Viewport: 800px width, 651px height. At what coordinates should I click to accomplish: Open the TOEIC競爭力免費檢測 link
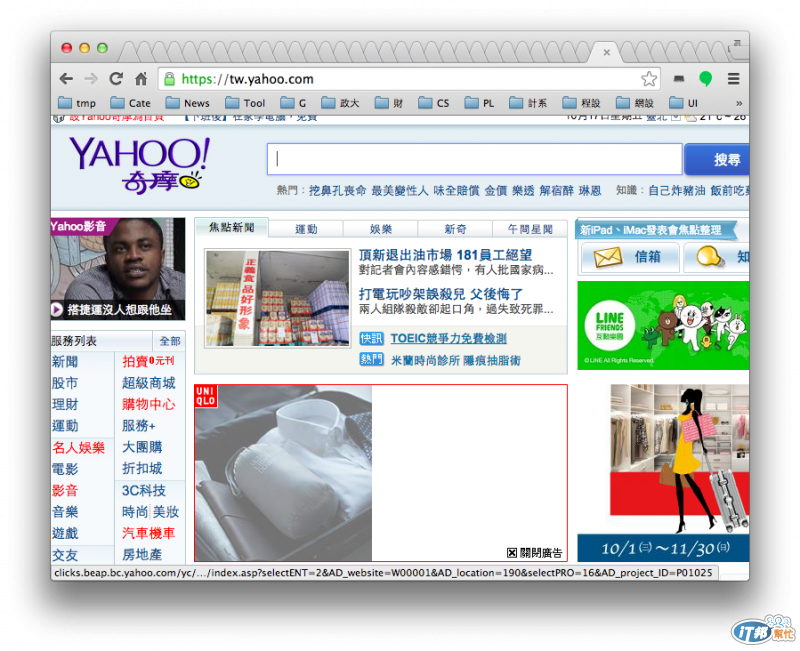(448, 338)
